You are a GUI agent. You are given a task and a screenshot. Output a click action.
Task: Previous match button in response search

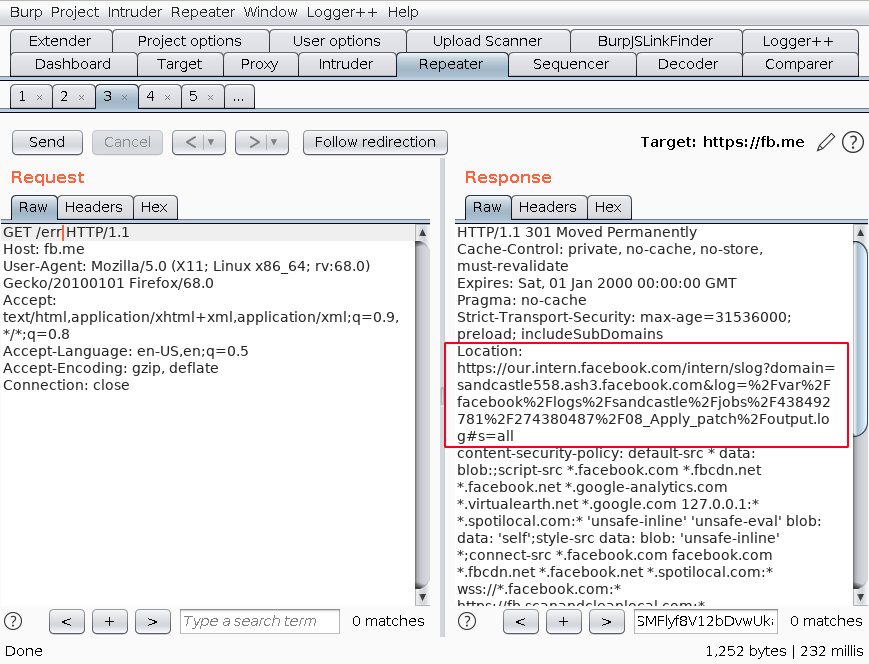pyautogui.click(x=520, y=622)
